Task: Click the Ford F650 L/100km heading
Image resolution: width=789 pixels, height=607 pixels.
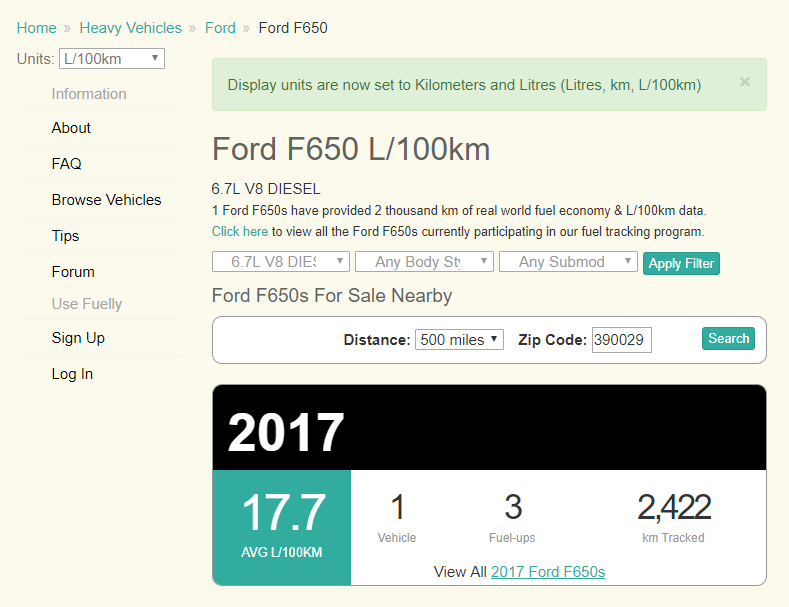Action: [x=351, y=149]
